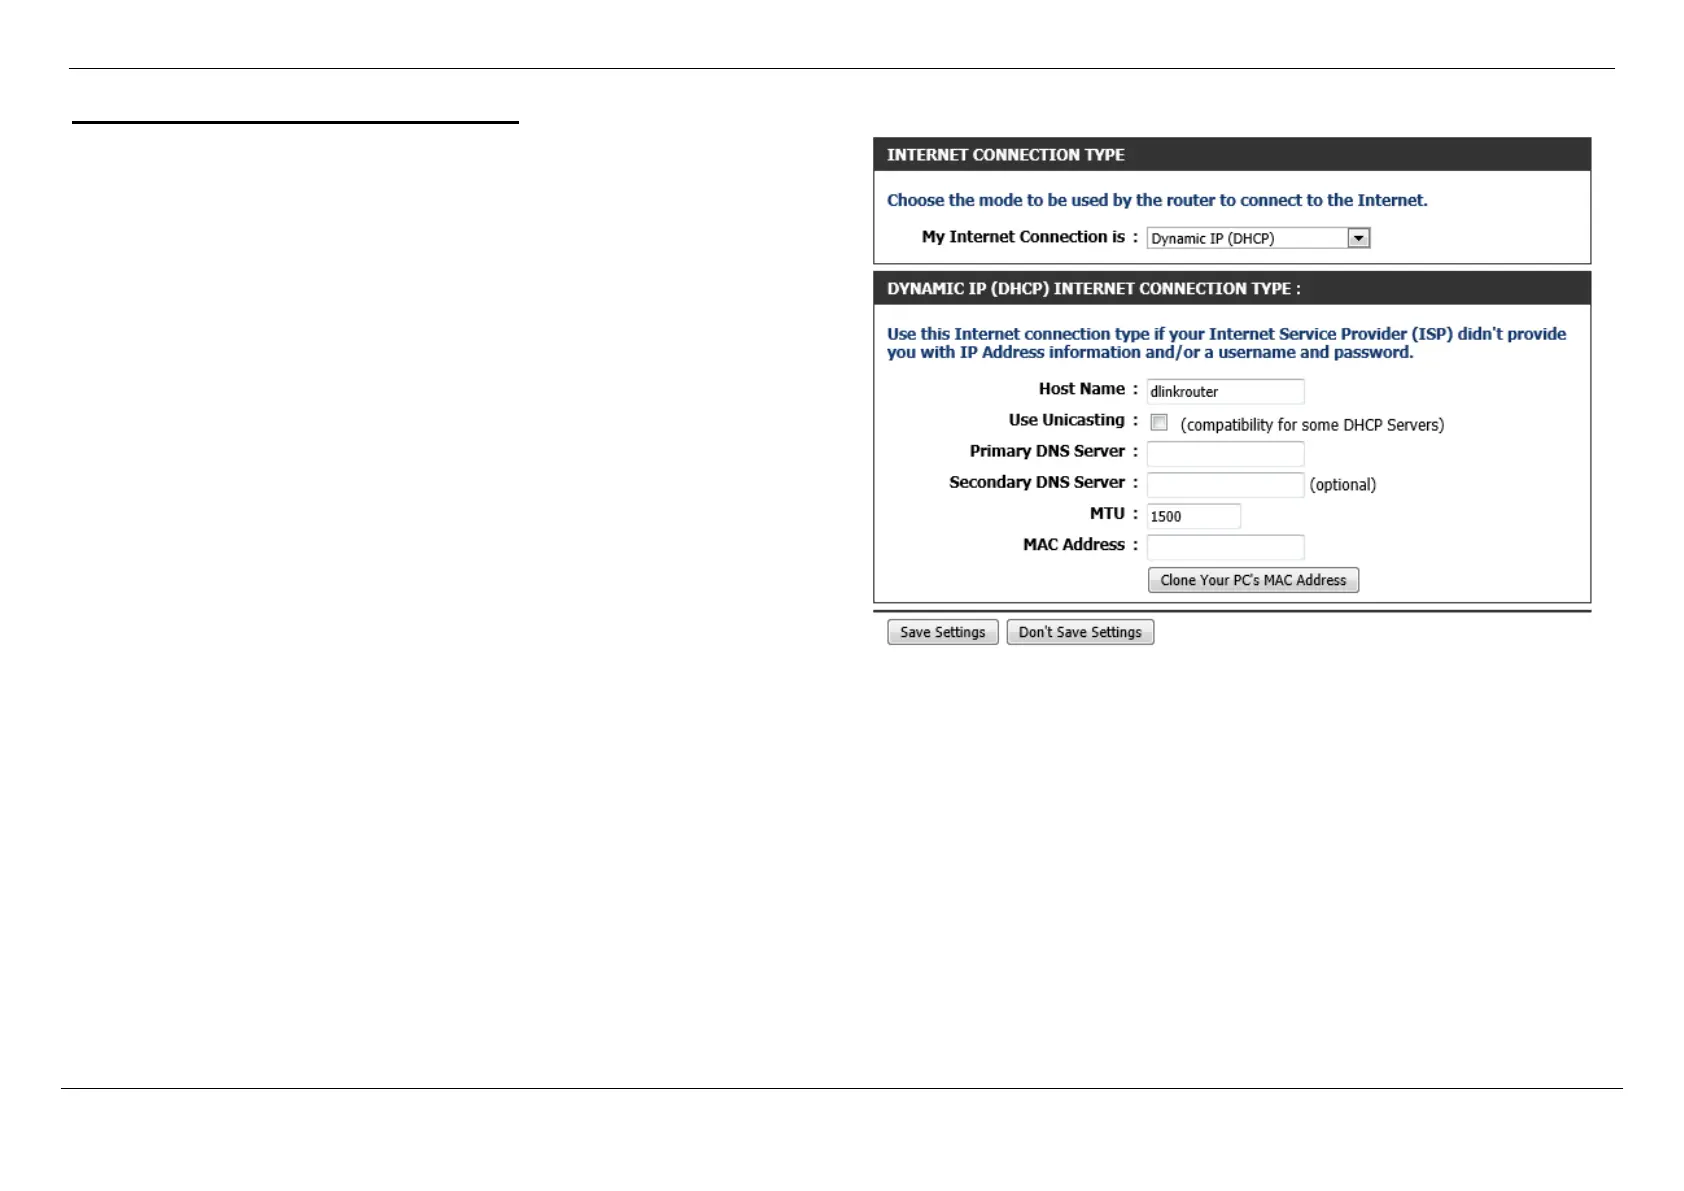Image resolution: width=1684 pixels, height=1191 pixels.
Task: Click the DYNAMIC IP (DHCP) INTERNET CONNECTION TYPE header
Action: (1094, 289)
